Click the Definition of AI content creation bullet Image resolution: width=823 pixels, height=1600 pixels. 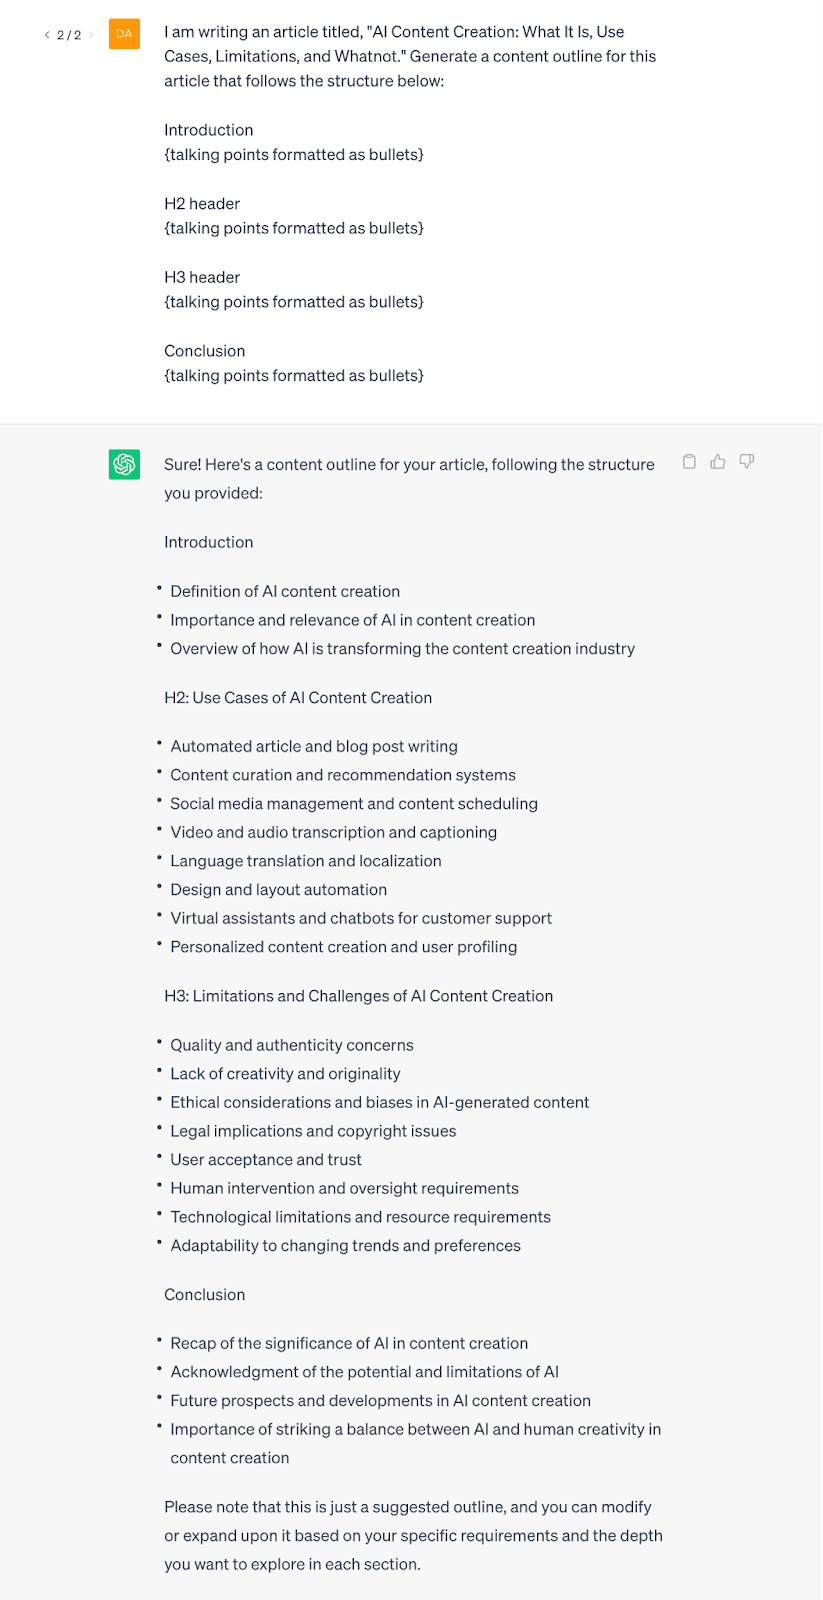pyautogui.click(x=285, y=591)
